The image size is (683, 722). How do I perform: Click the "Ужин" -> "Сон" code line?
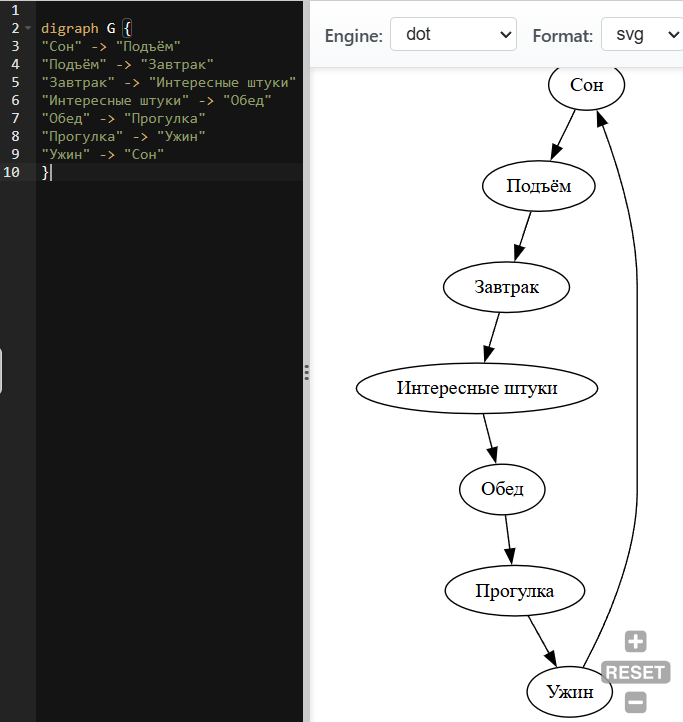pyautogui.click(x=102, y=154)
